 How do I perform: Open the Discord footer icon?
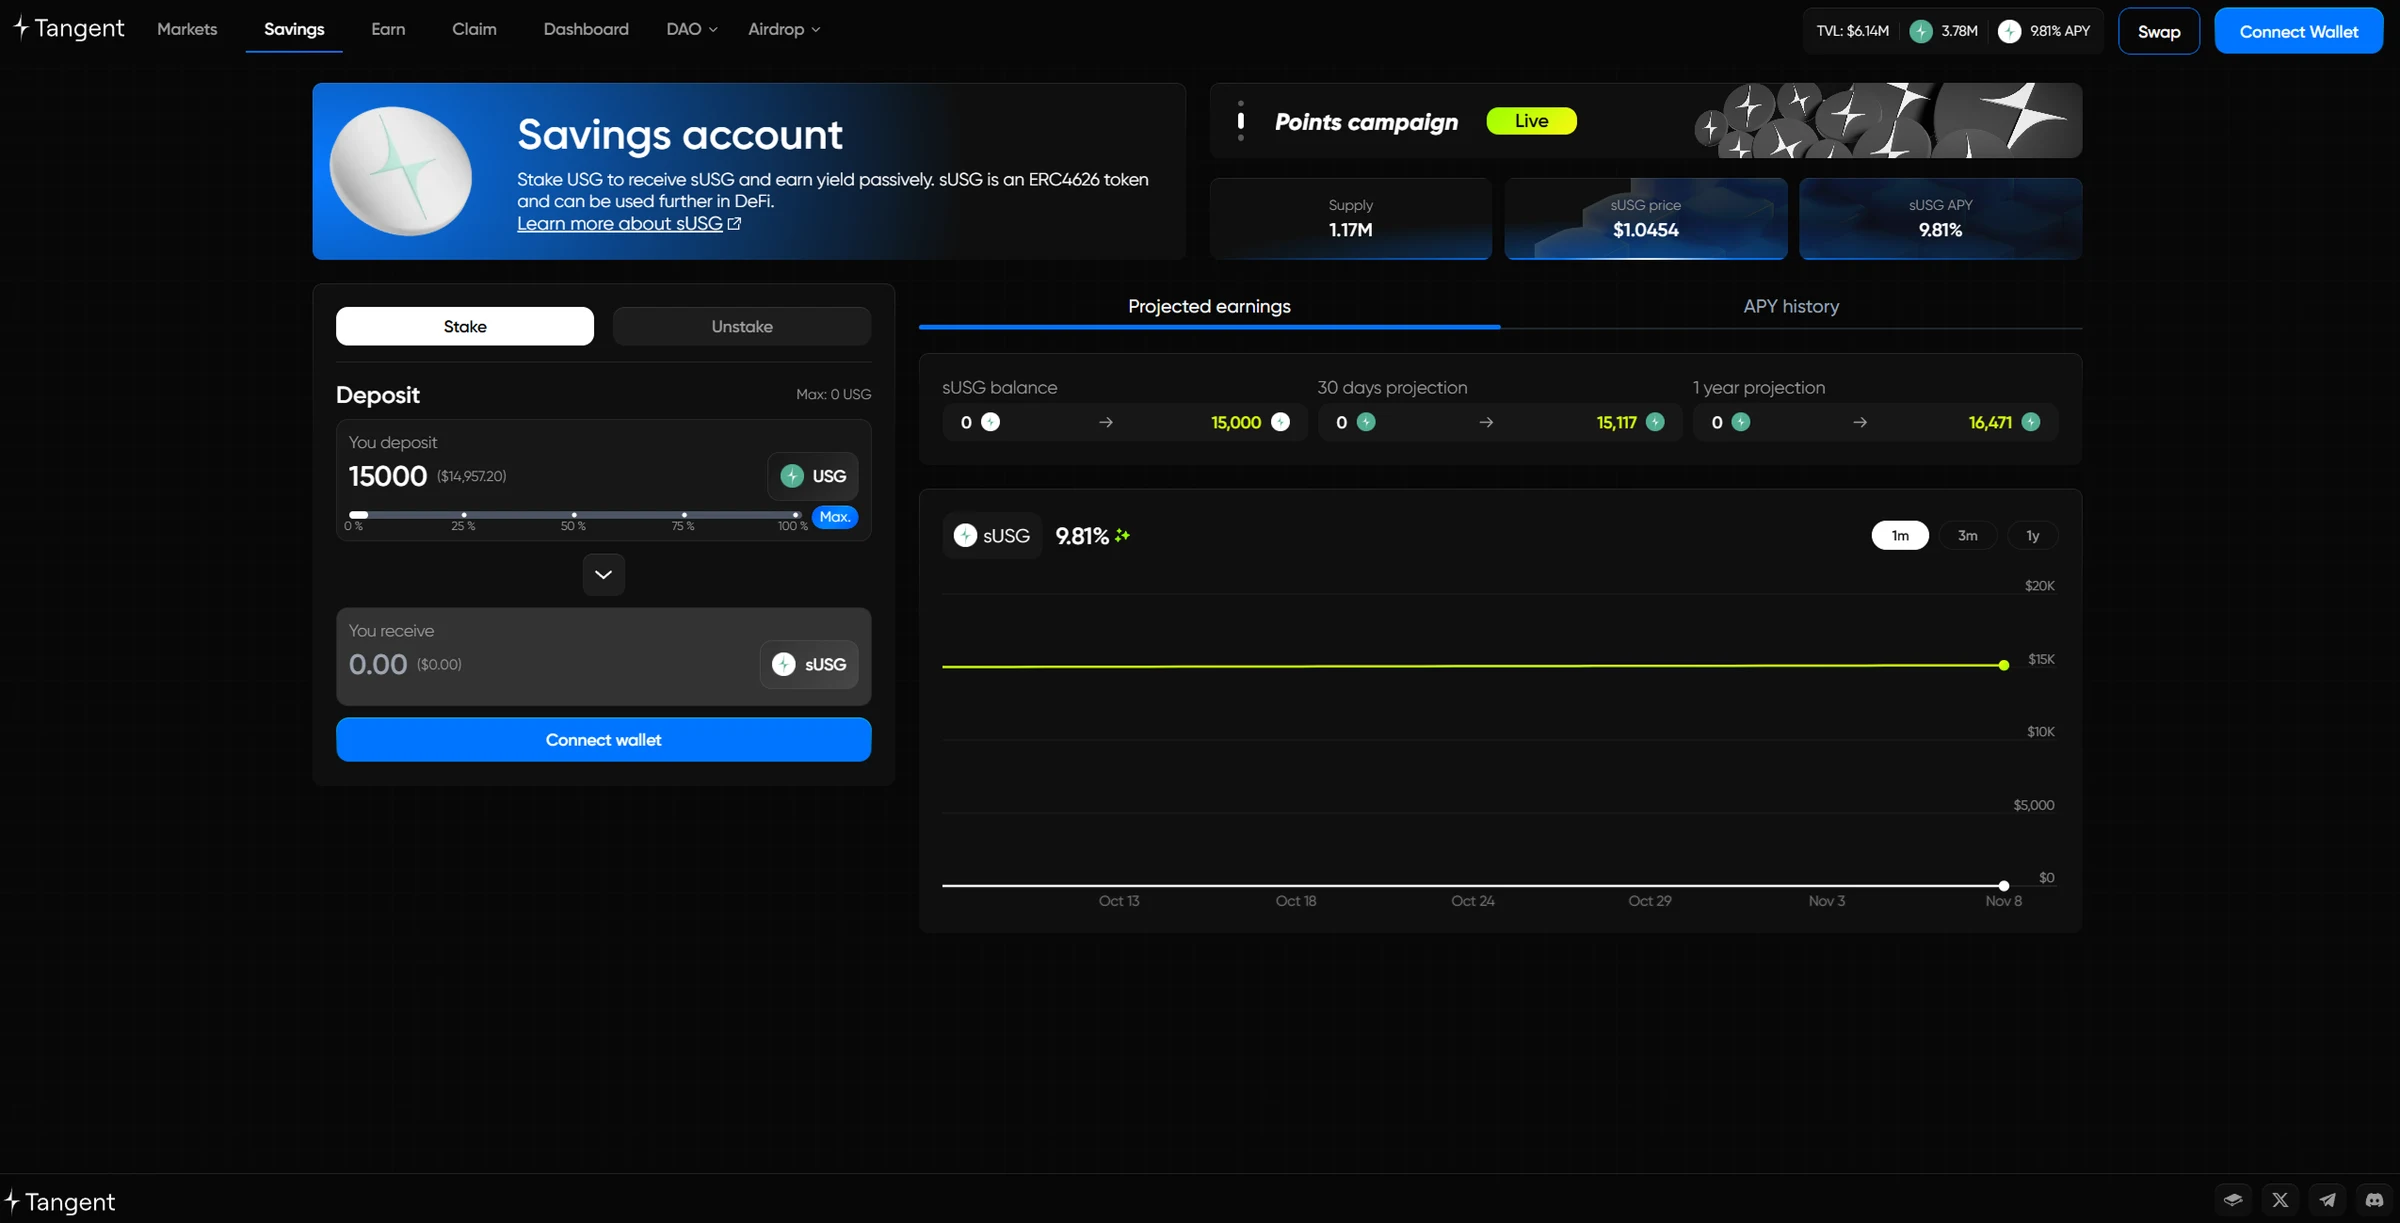click(2375, 1199)
